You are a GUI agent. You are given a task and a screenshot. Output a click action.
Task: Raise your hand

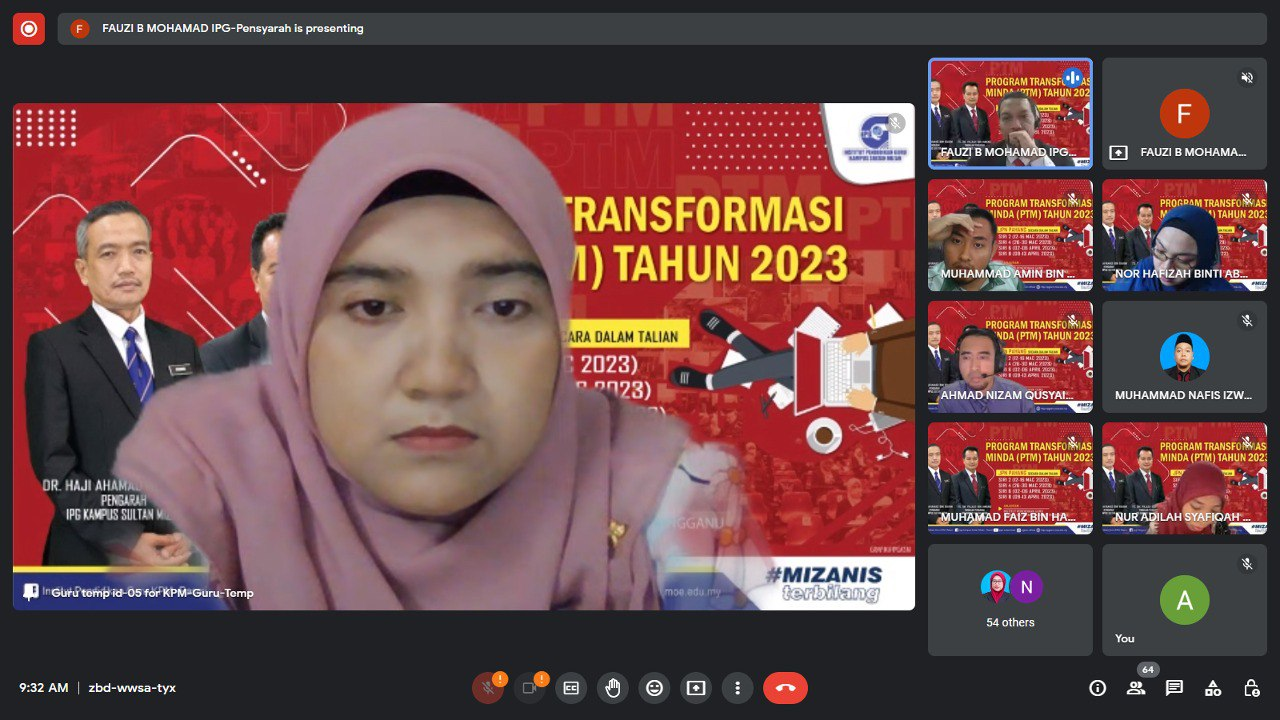[613, 688]
